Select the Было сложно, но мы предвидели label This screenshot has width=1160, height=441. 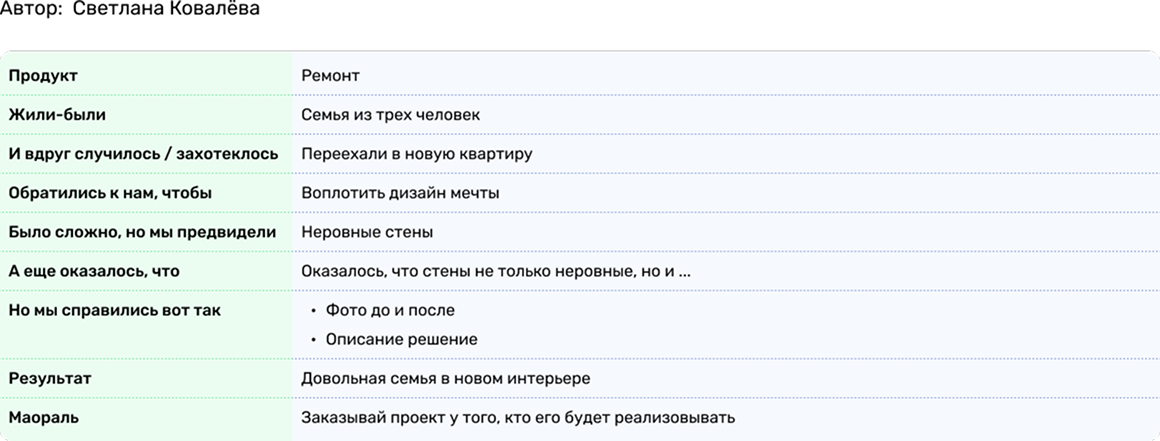click(142, 232)
